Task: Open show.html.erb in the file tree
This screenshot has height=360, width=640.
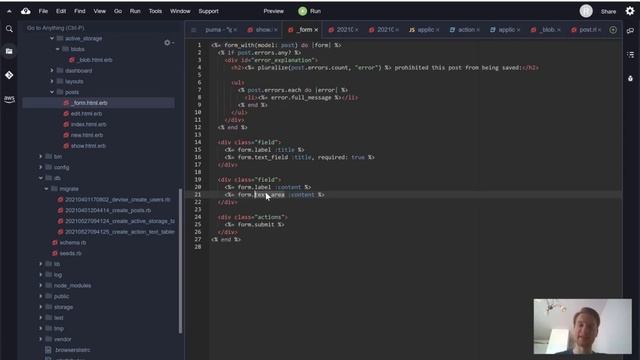Action: [x=88, y=146]
